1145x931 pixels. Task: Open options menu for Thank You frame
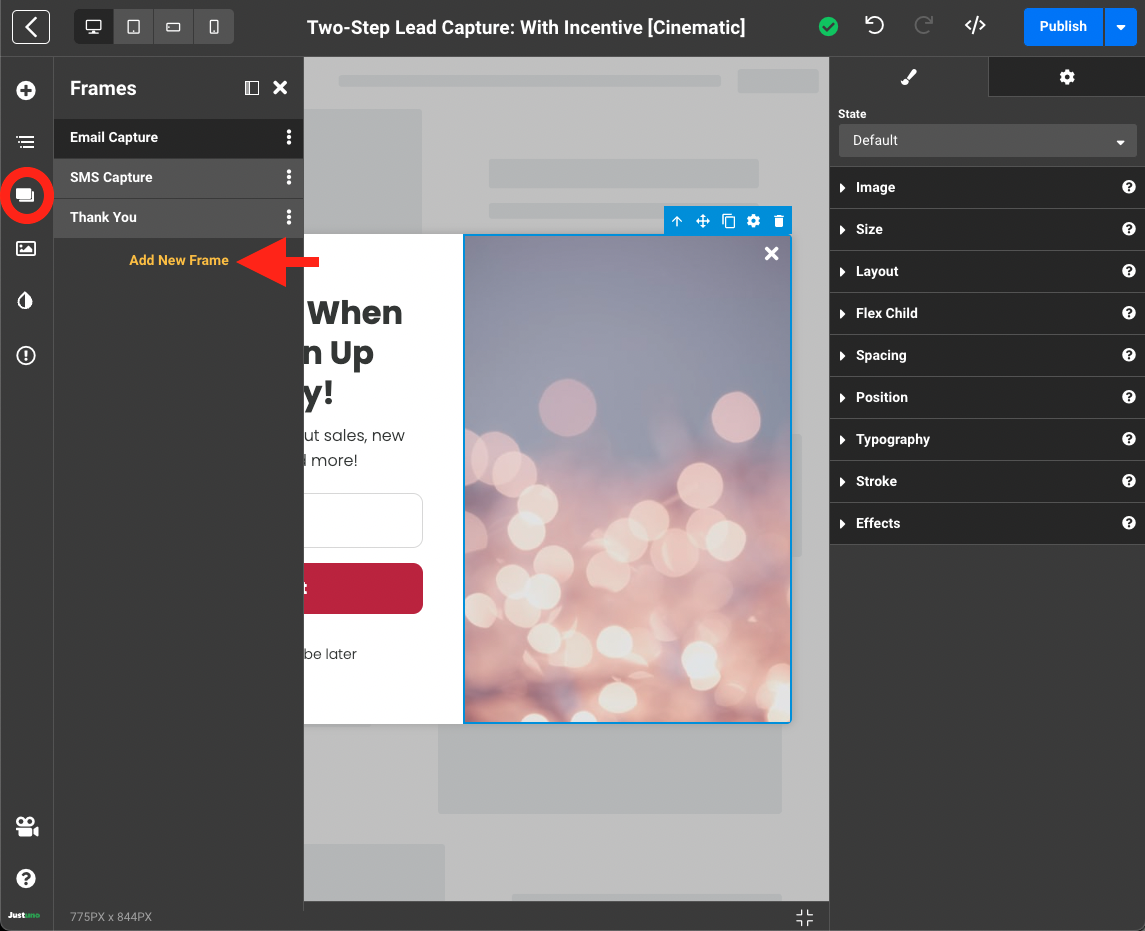289,217
